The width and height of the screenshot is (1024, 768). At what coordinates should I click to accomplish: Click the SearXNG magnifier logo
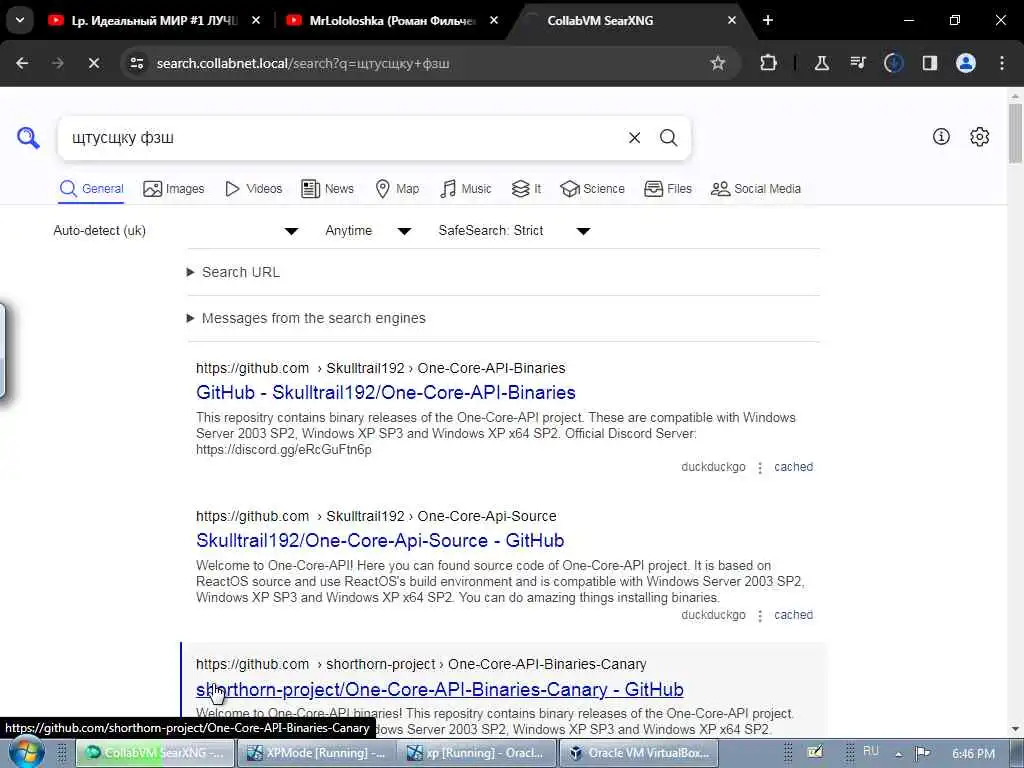[x=28, y=138]
